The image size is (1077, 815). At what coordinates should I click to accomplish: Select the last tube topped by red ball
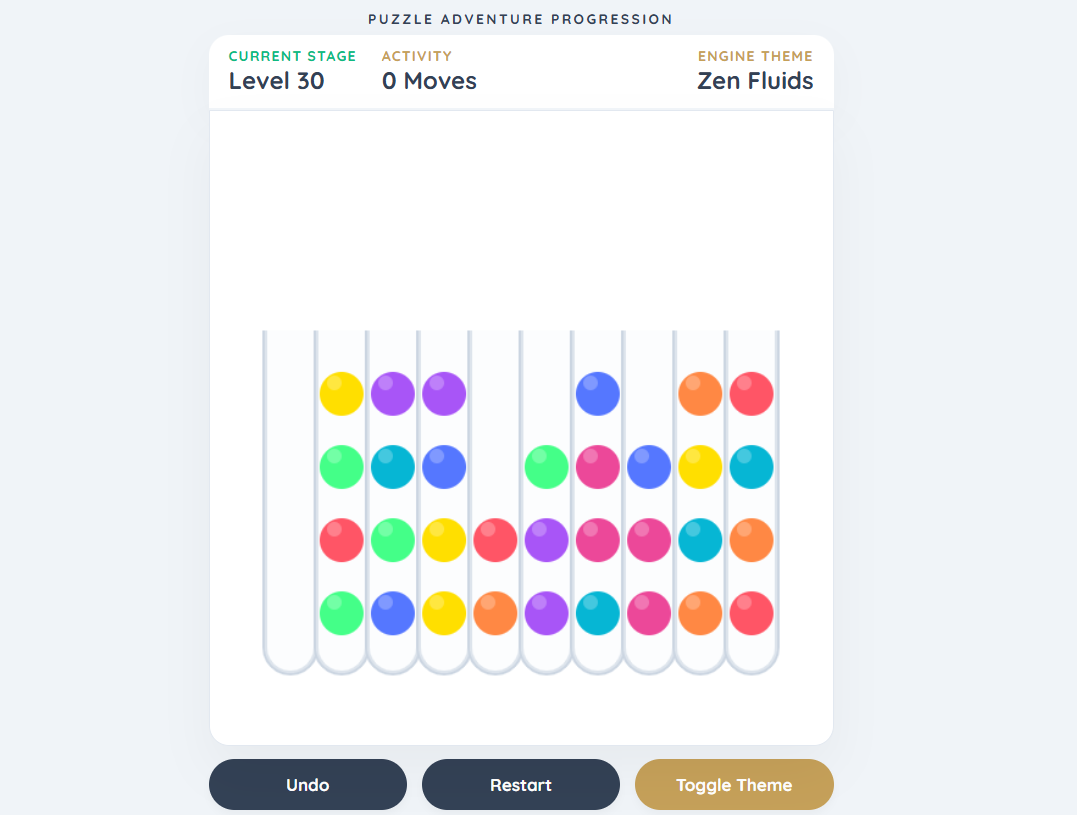(751, 502)
